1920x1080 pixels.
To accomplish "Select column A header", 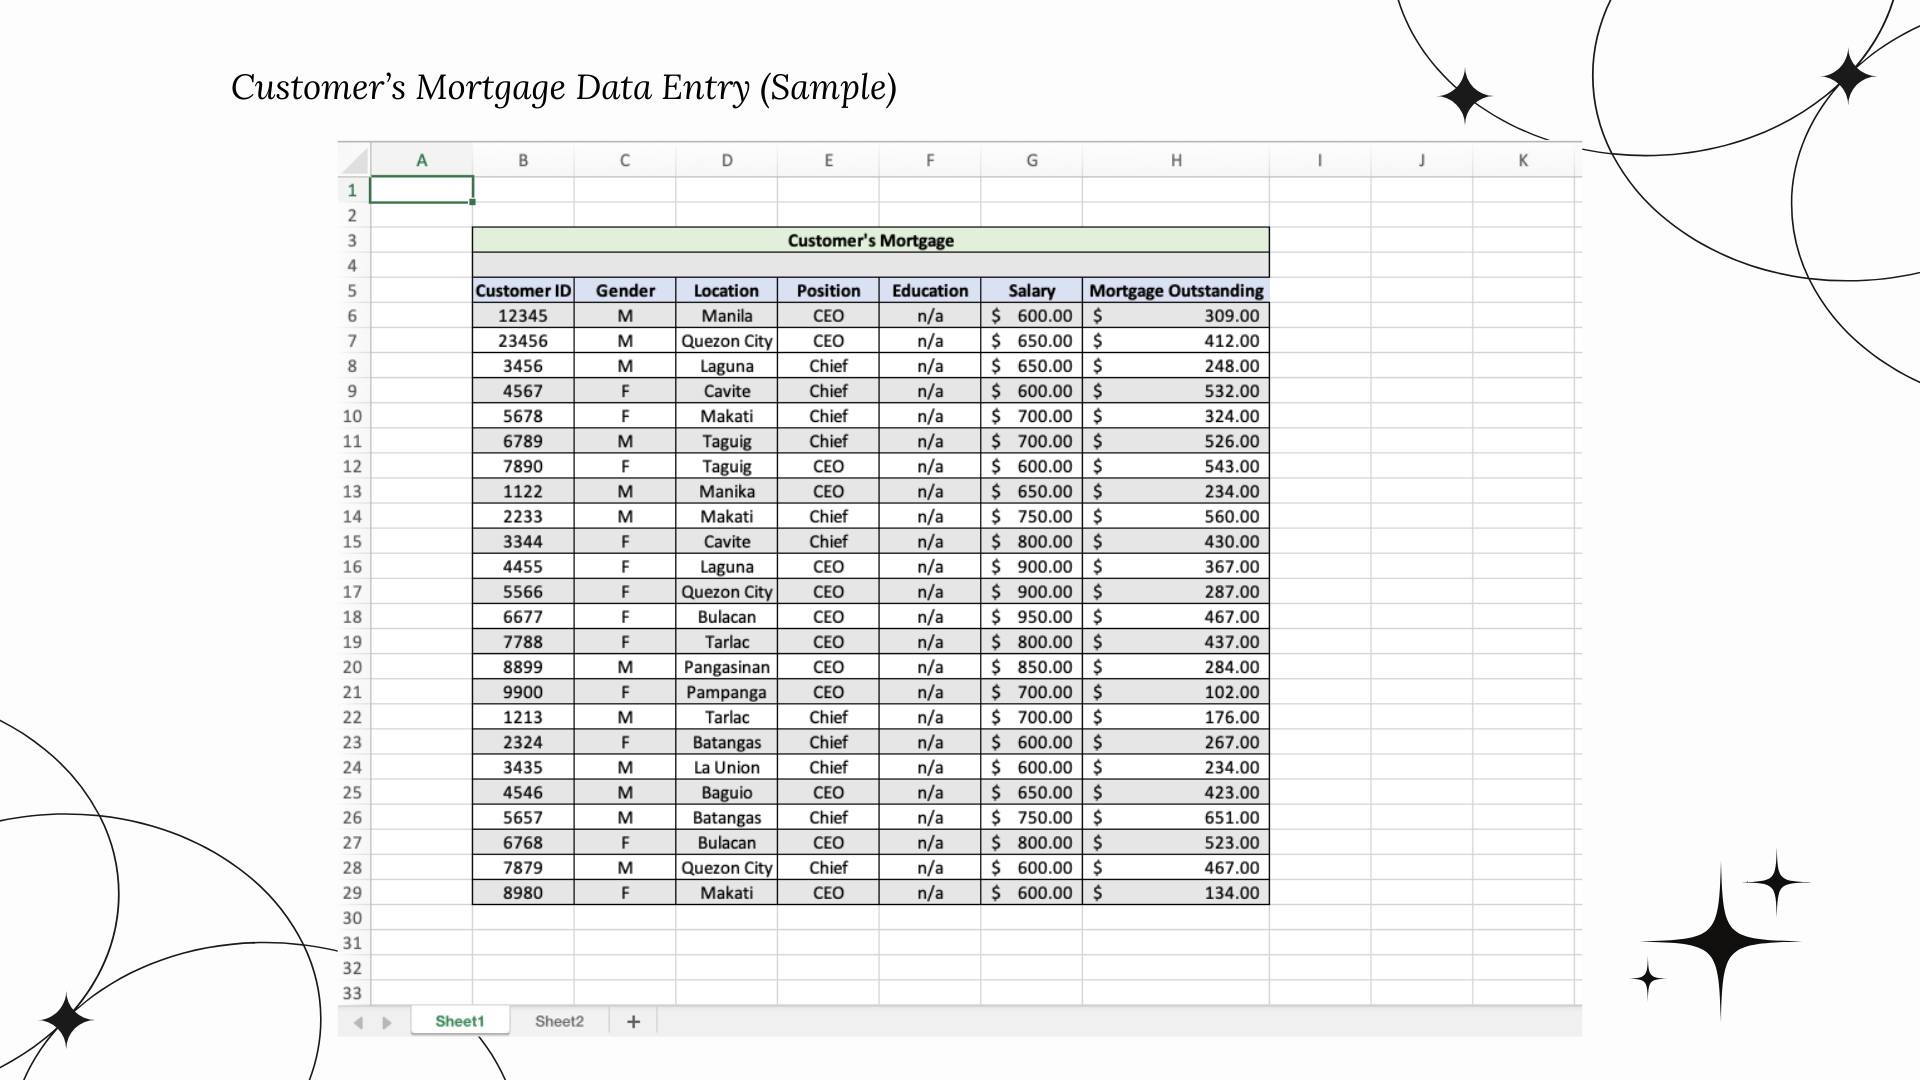I will [421, 160].
